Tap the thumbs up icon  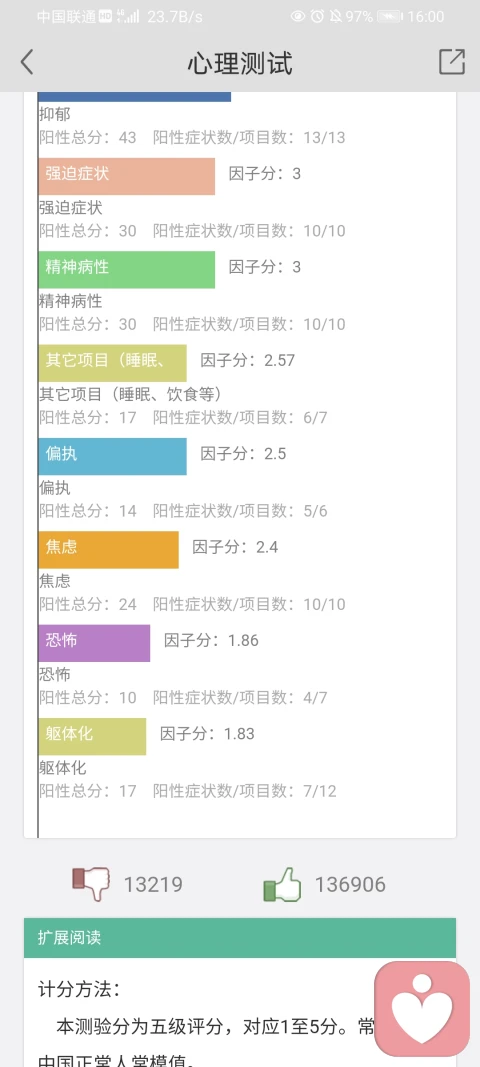(282, 884)
